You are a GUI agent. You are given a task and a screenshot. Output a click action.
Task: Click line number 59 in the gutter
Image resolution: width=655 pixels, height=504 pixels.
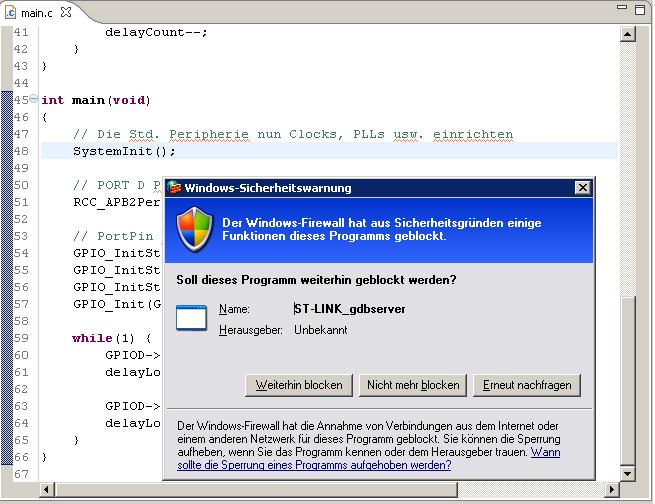tap(21, 338)
